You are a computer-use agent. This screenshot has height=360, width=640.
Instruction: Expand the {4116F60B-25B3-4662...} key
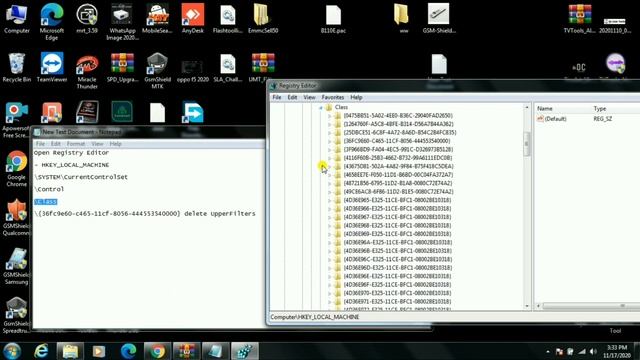329,158
